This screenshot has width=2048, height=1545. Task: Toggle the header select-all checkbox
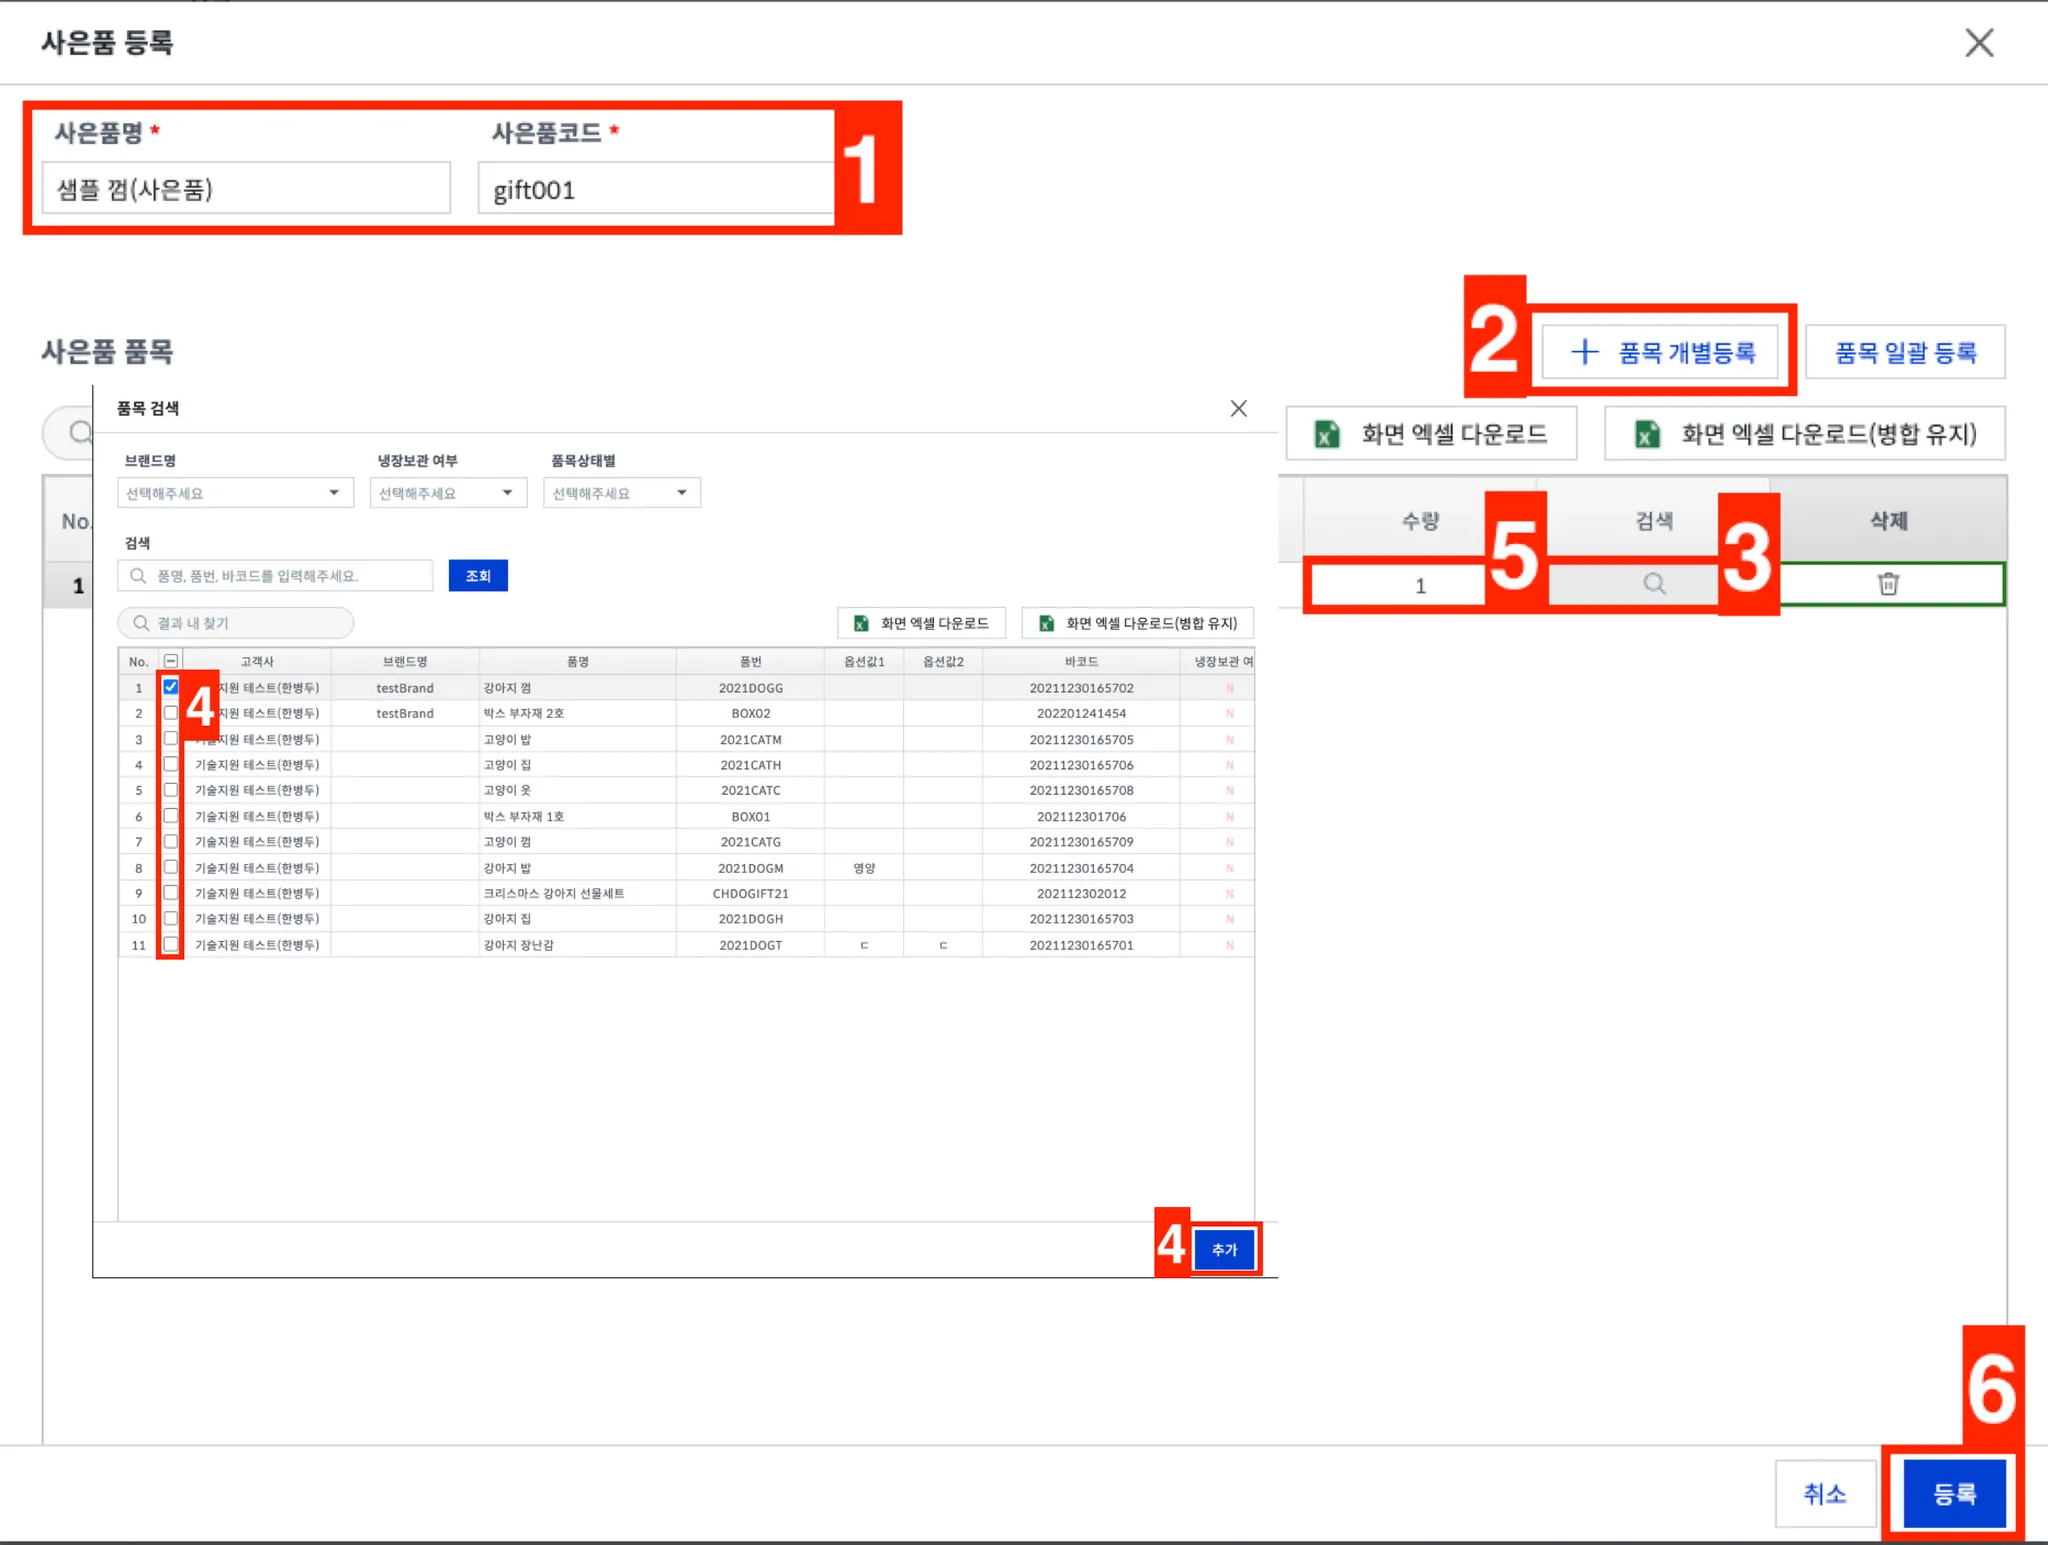[171, 661]
